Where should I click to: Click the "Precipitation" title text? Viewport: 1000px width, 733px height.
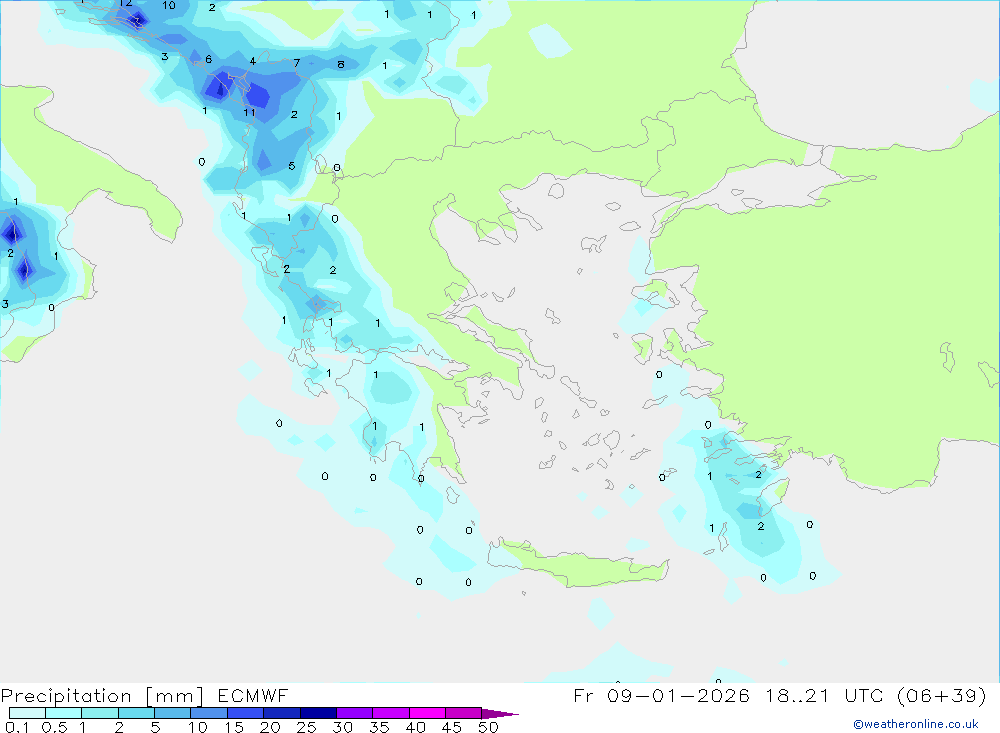66,696
